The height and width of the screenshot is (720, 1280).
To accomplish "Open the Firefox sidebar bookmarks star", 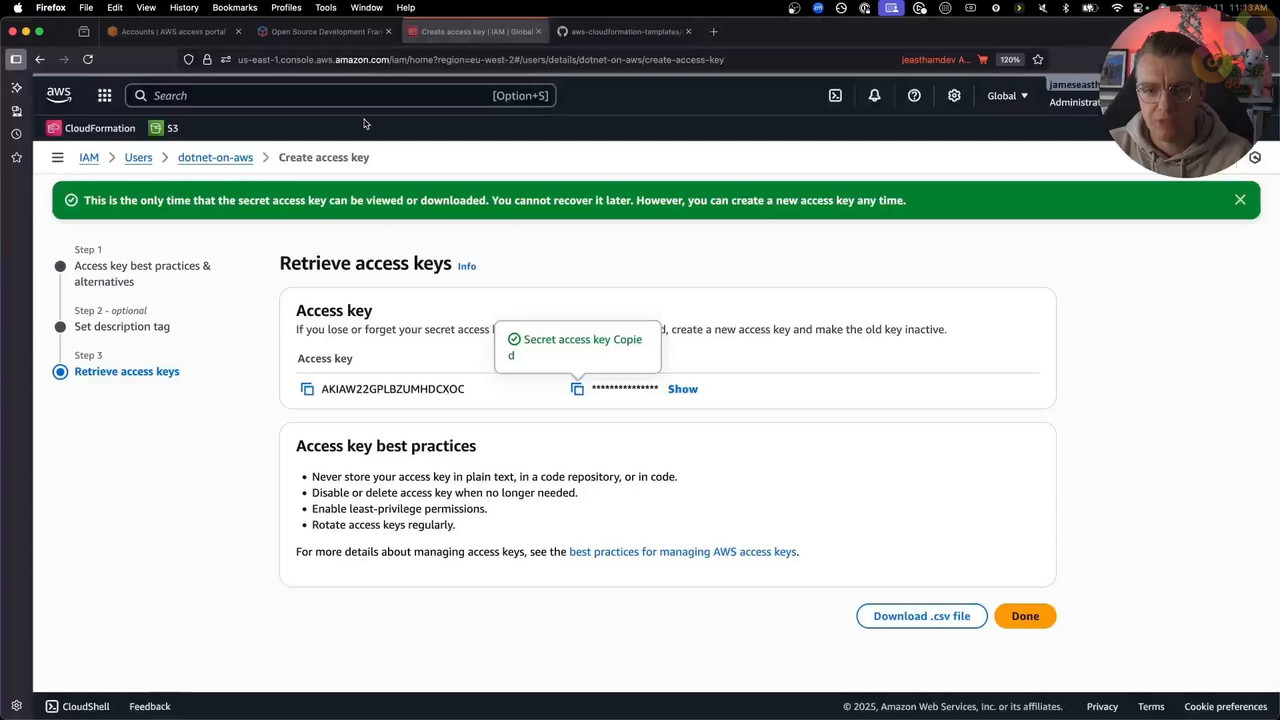I will (x=16, y=158).
